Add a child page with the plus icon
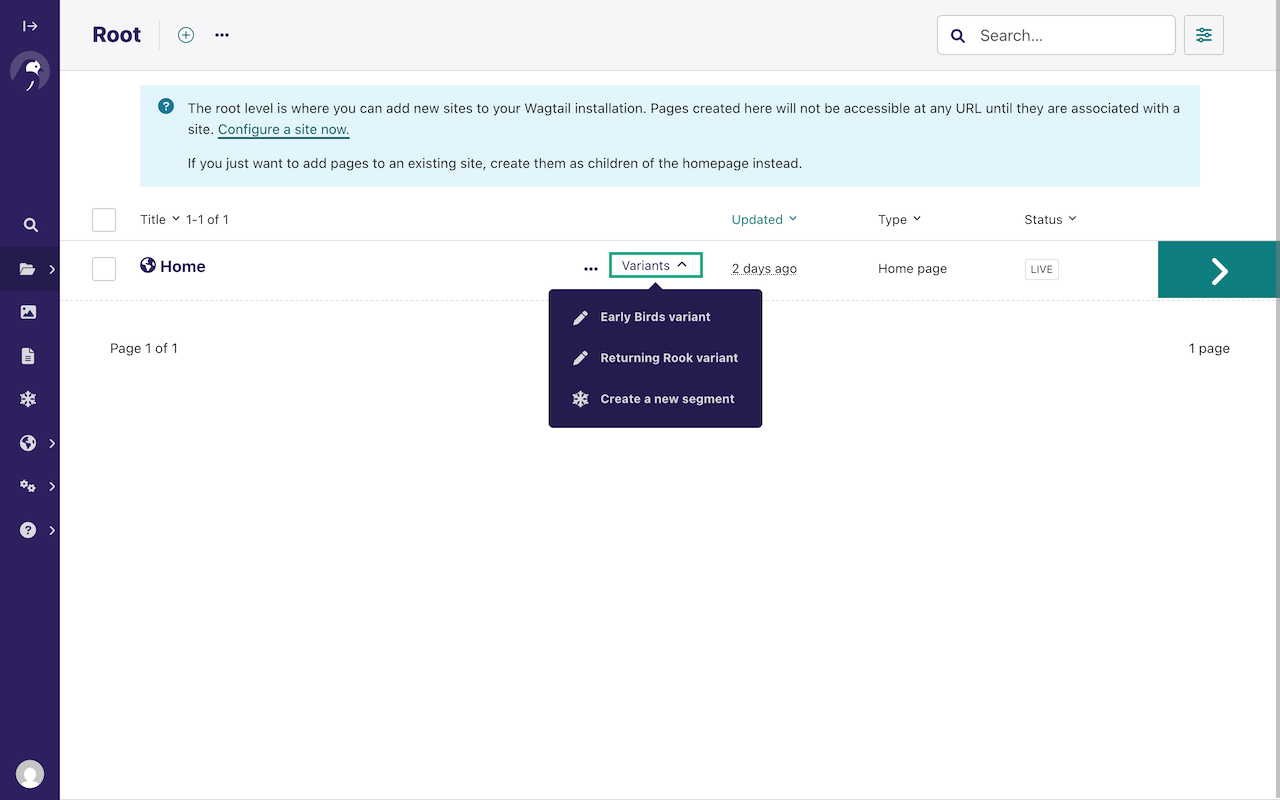Screen dimensions: 1280x800 pos(186,35)
